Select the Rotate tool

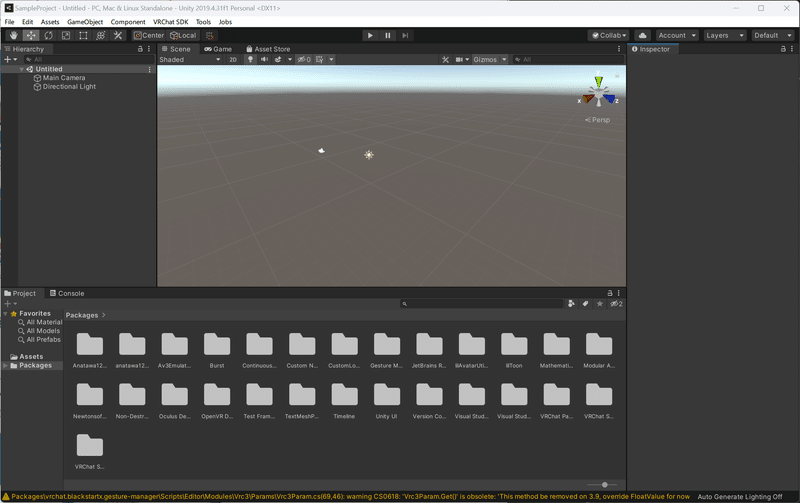click(x=48, y=35)
